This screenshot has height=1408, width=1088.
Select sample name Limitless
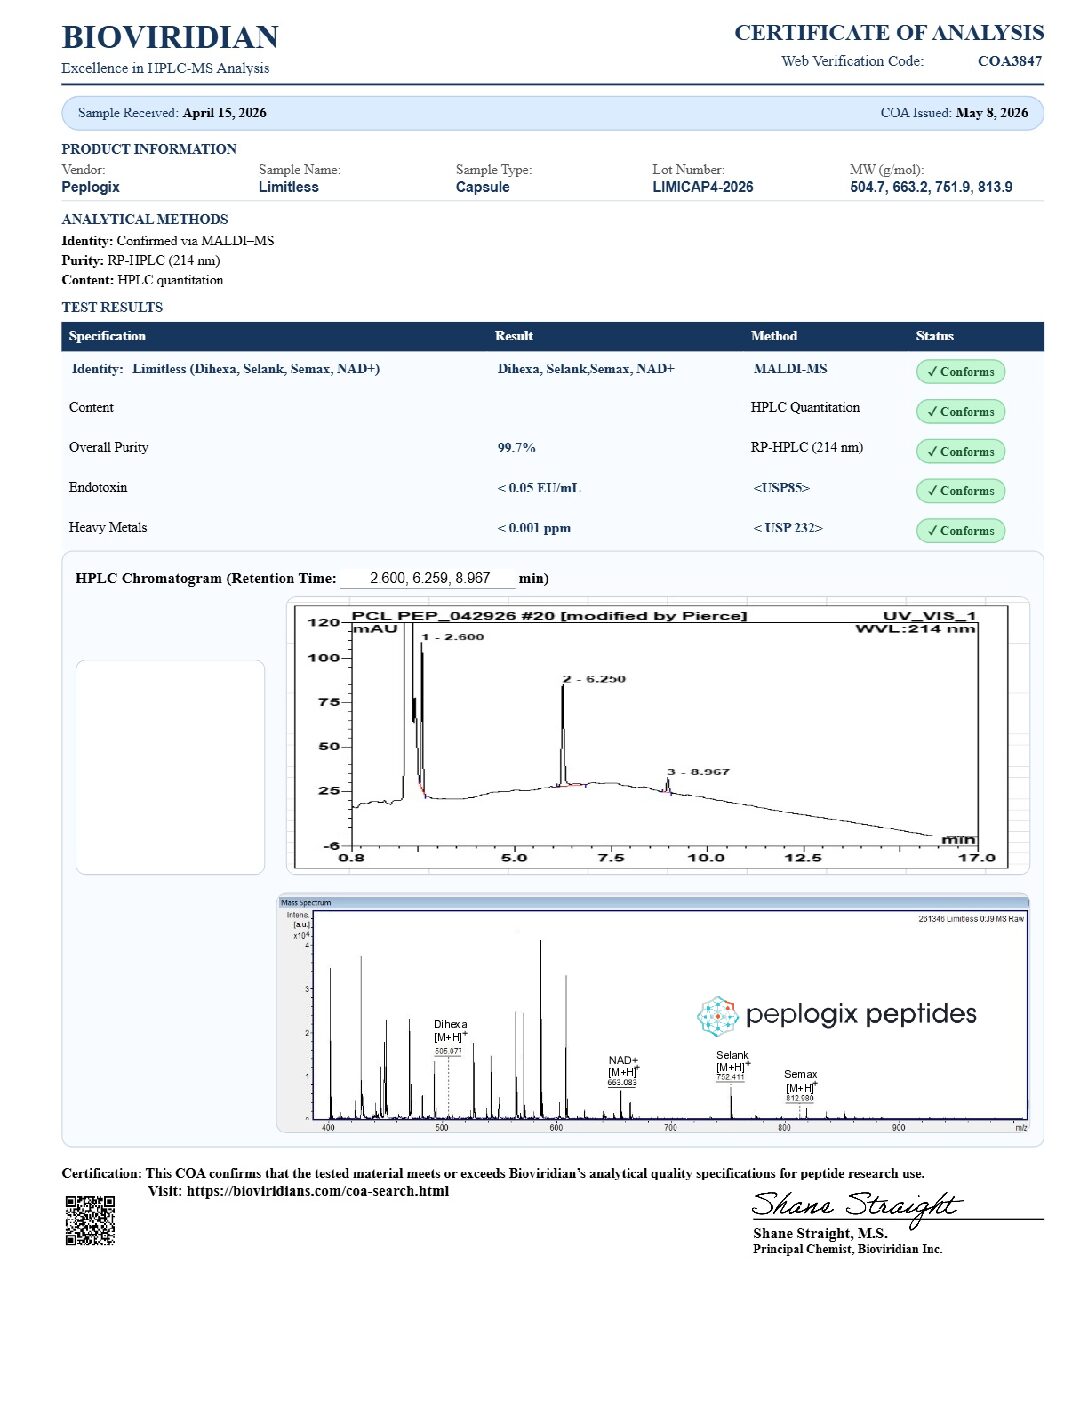pyautogui.click(x=288, y=187)
